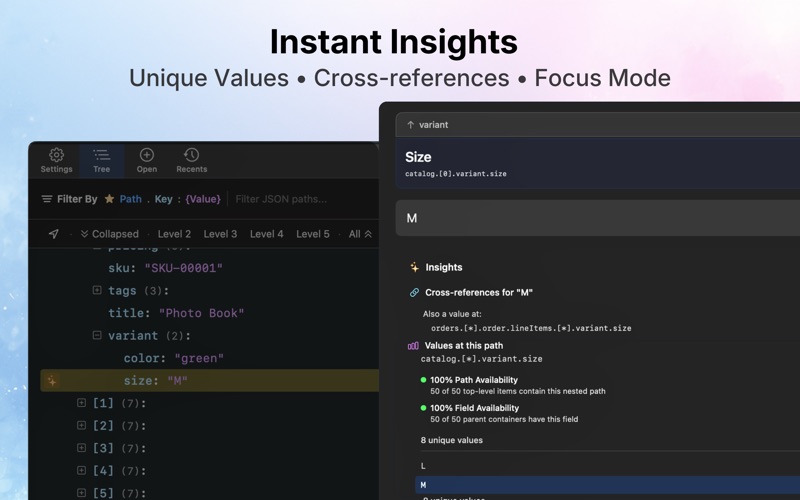Click the sparkle insights icon on size row

pyautogui.click(x=52, y=381)
